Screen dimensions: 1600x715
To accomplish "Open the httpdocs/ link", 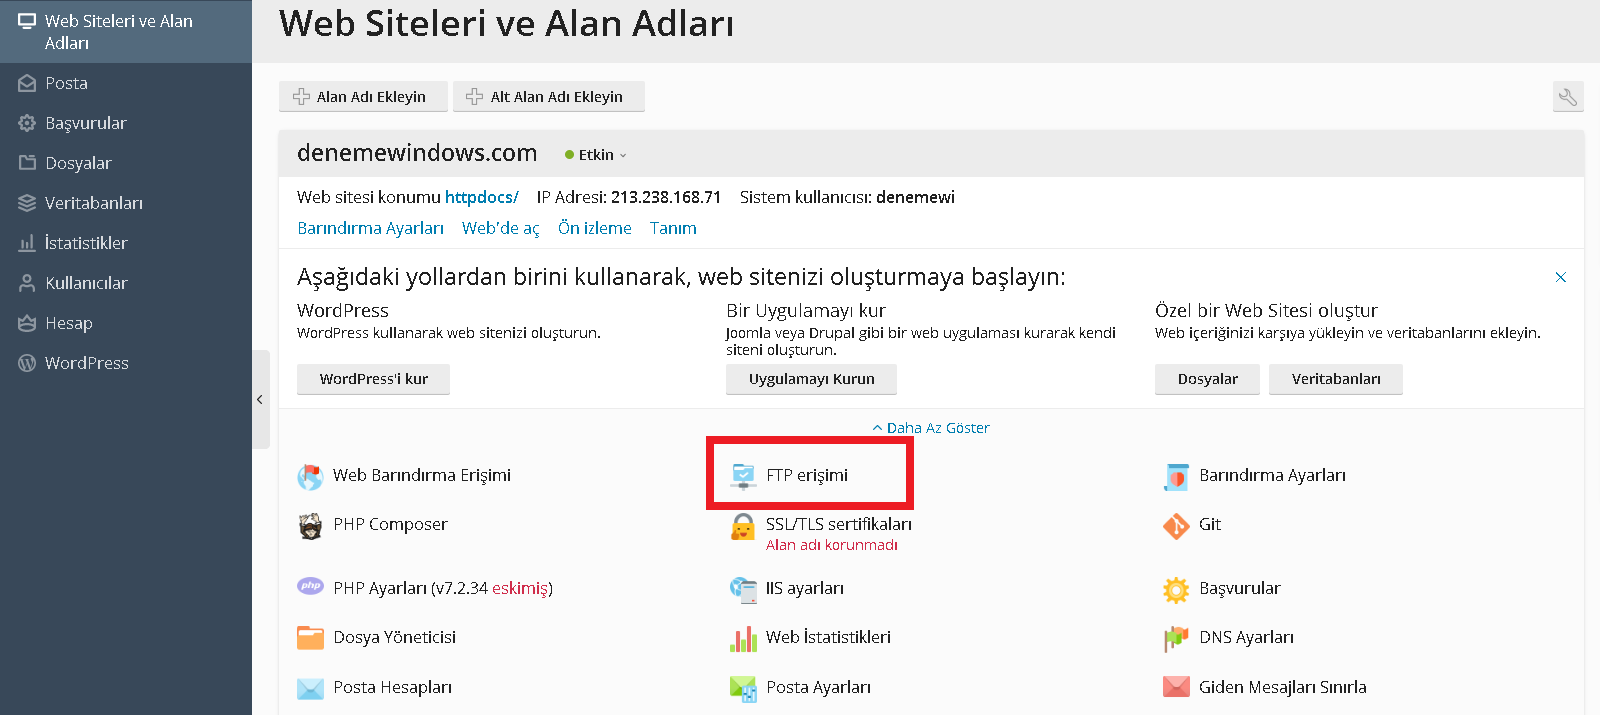I will pyautogui.click(x=481, y=197).
